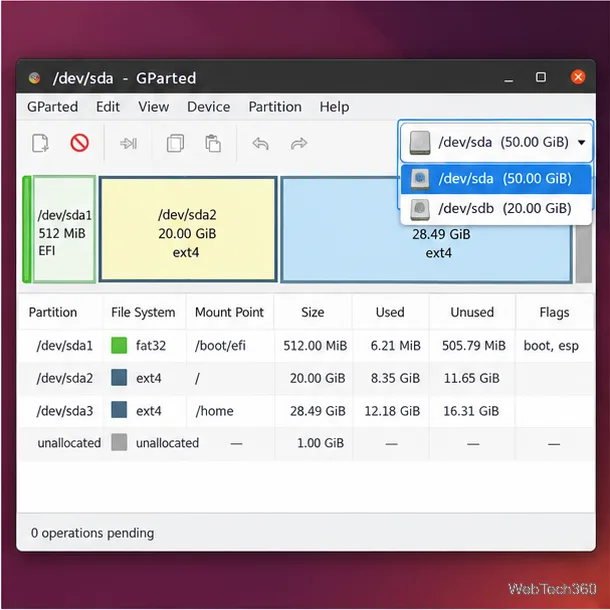Click the 28.49 GiB size cell in table
The height and width of the screenshot is (610, 610).
coord(317,411)
